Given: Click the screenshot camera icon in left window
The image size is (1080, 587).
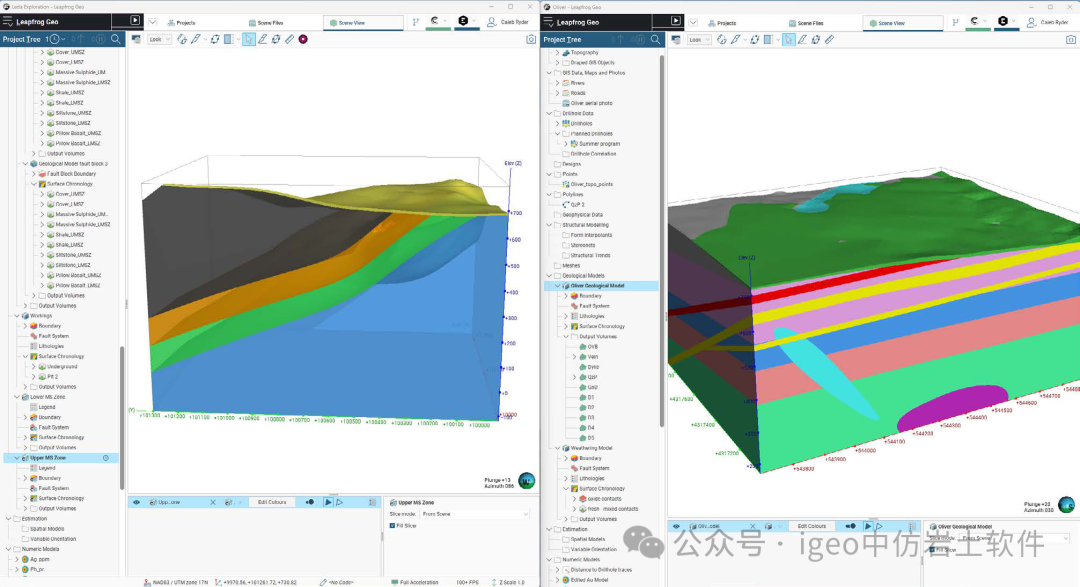Looking at the screenshot, I should [531, 40].
